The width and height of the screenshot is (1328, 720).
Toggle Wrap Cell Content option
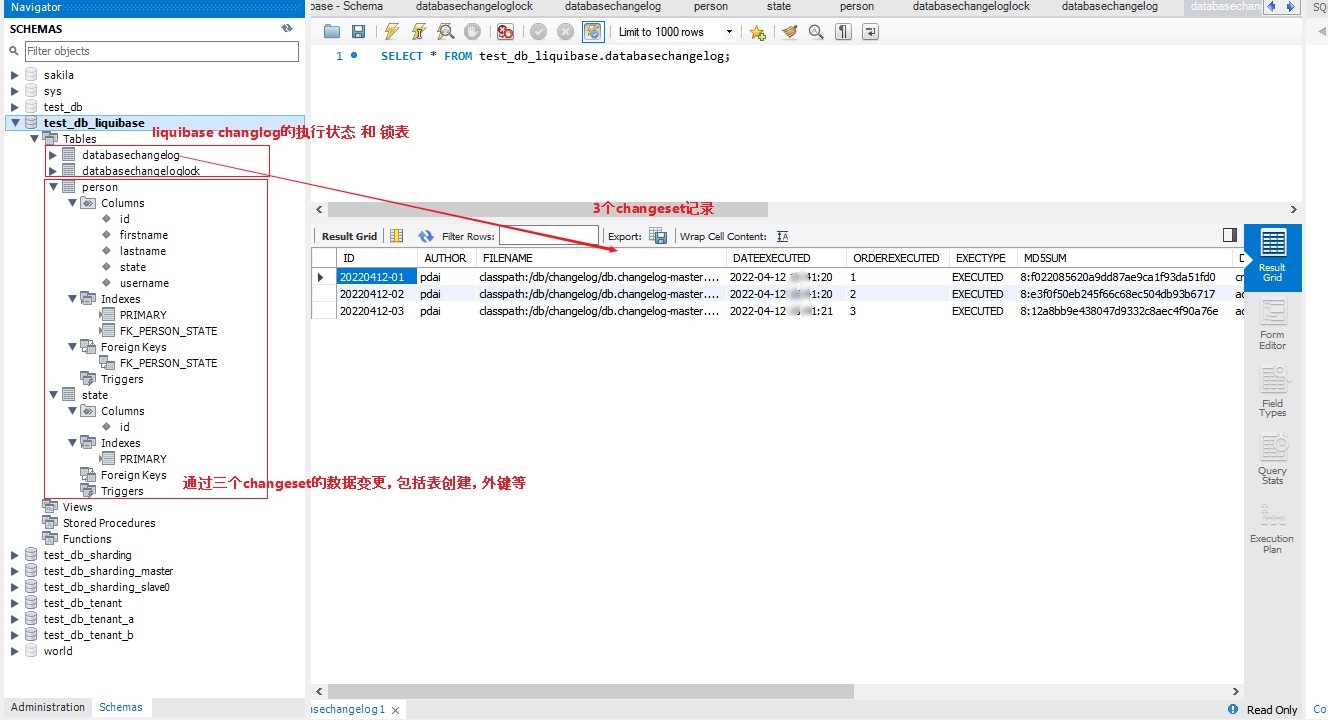pyautogui.click(x=782, y=236)
